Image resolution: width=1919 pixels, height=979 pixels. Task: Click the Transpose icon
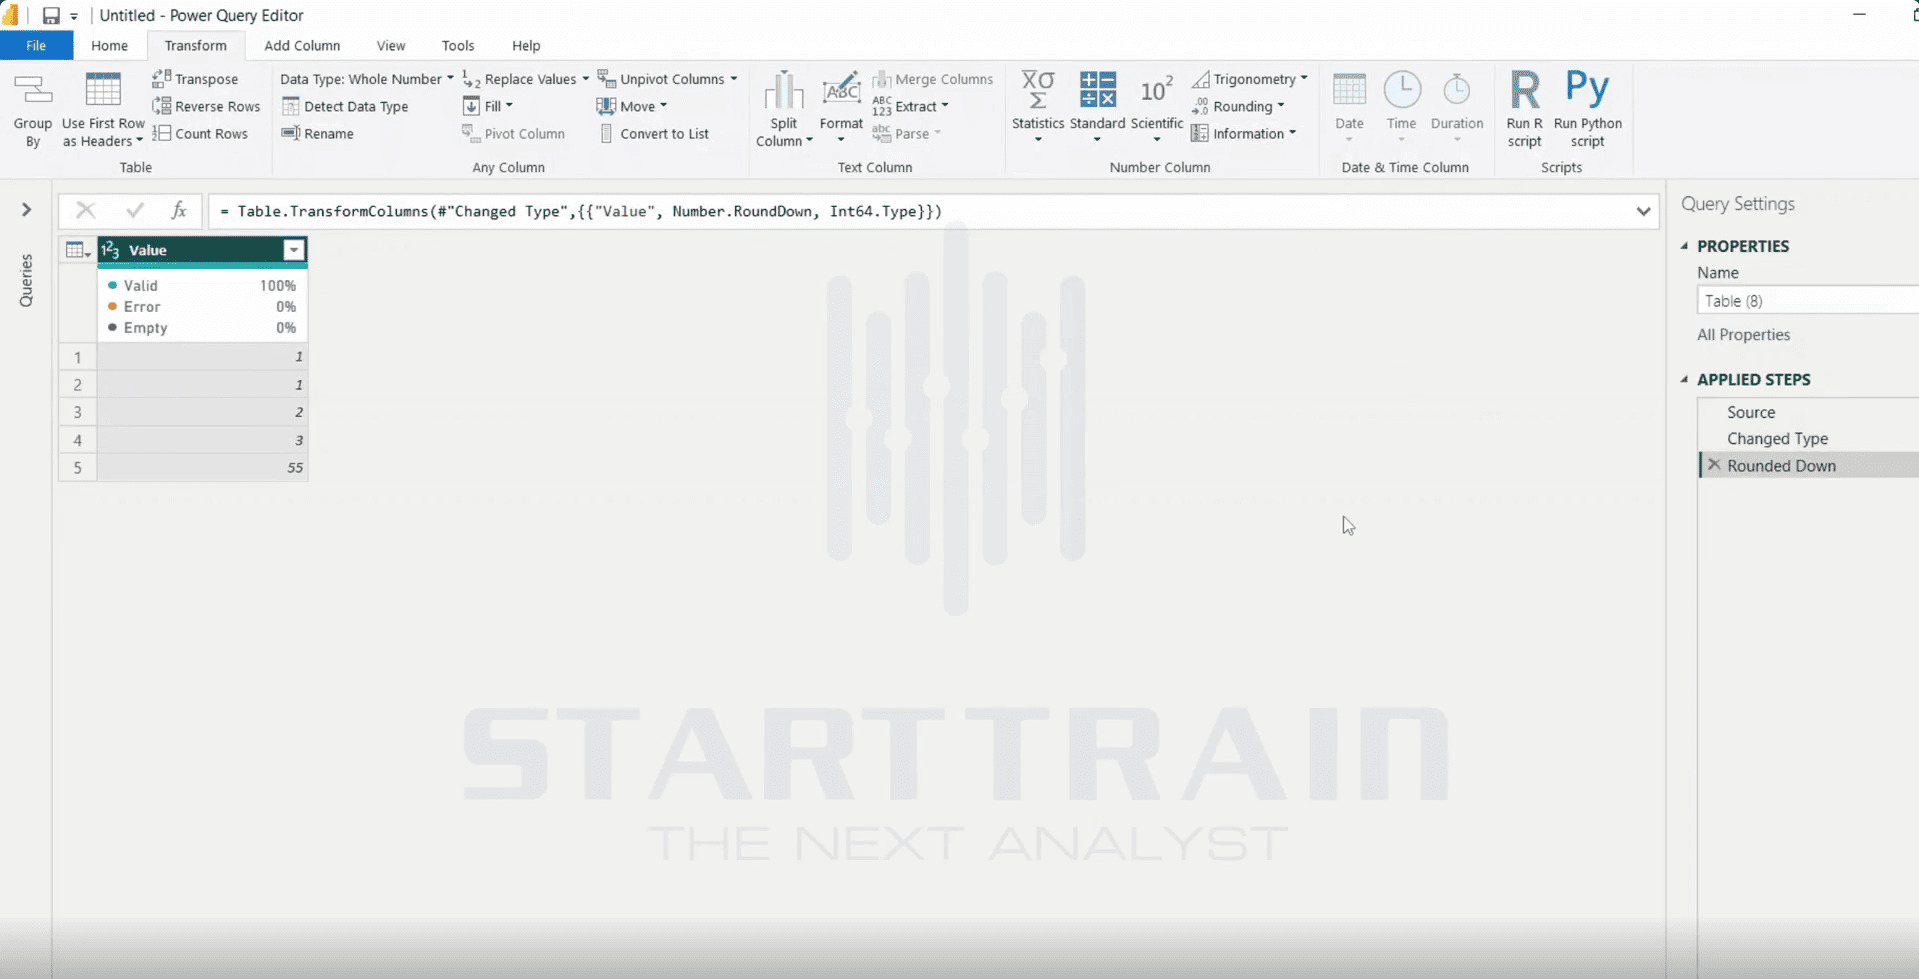(161, 78)
